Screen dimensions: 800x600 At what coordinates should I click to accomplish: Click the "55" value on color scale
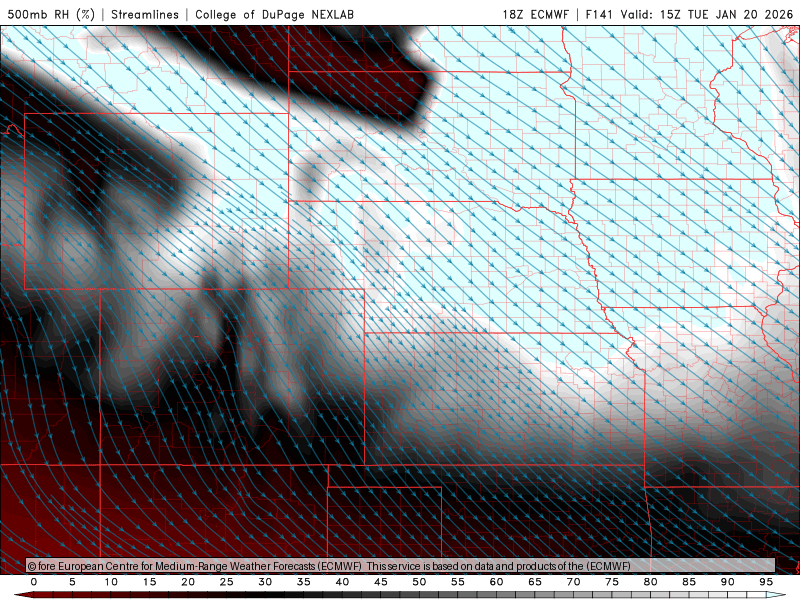[x=458, y=582]
